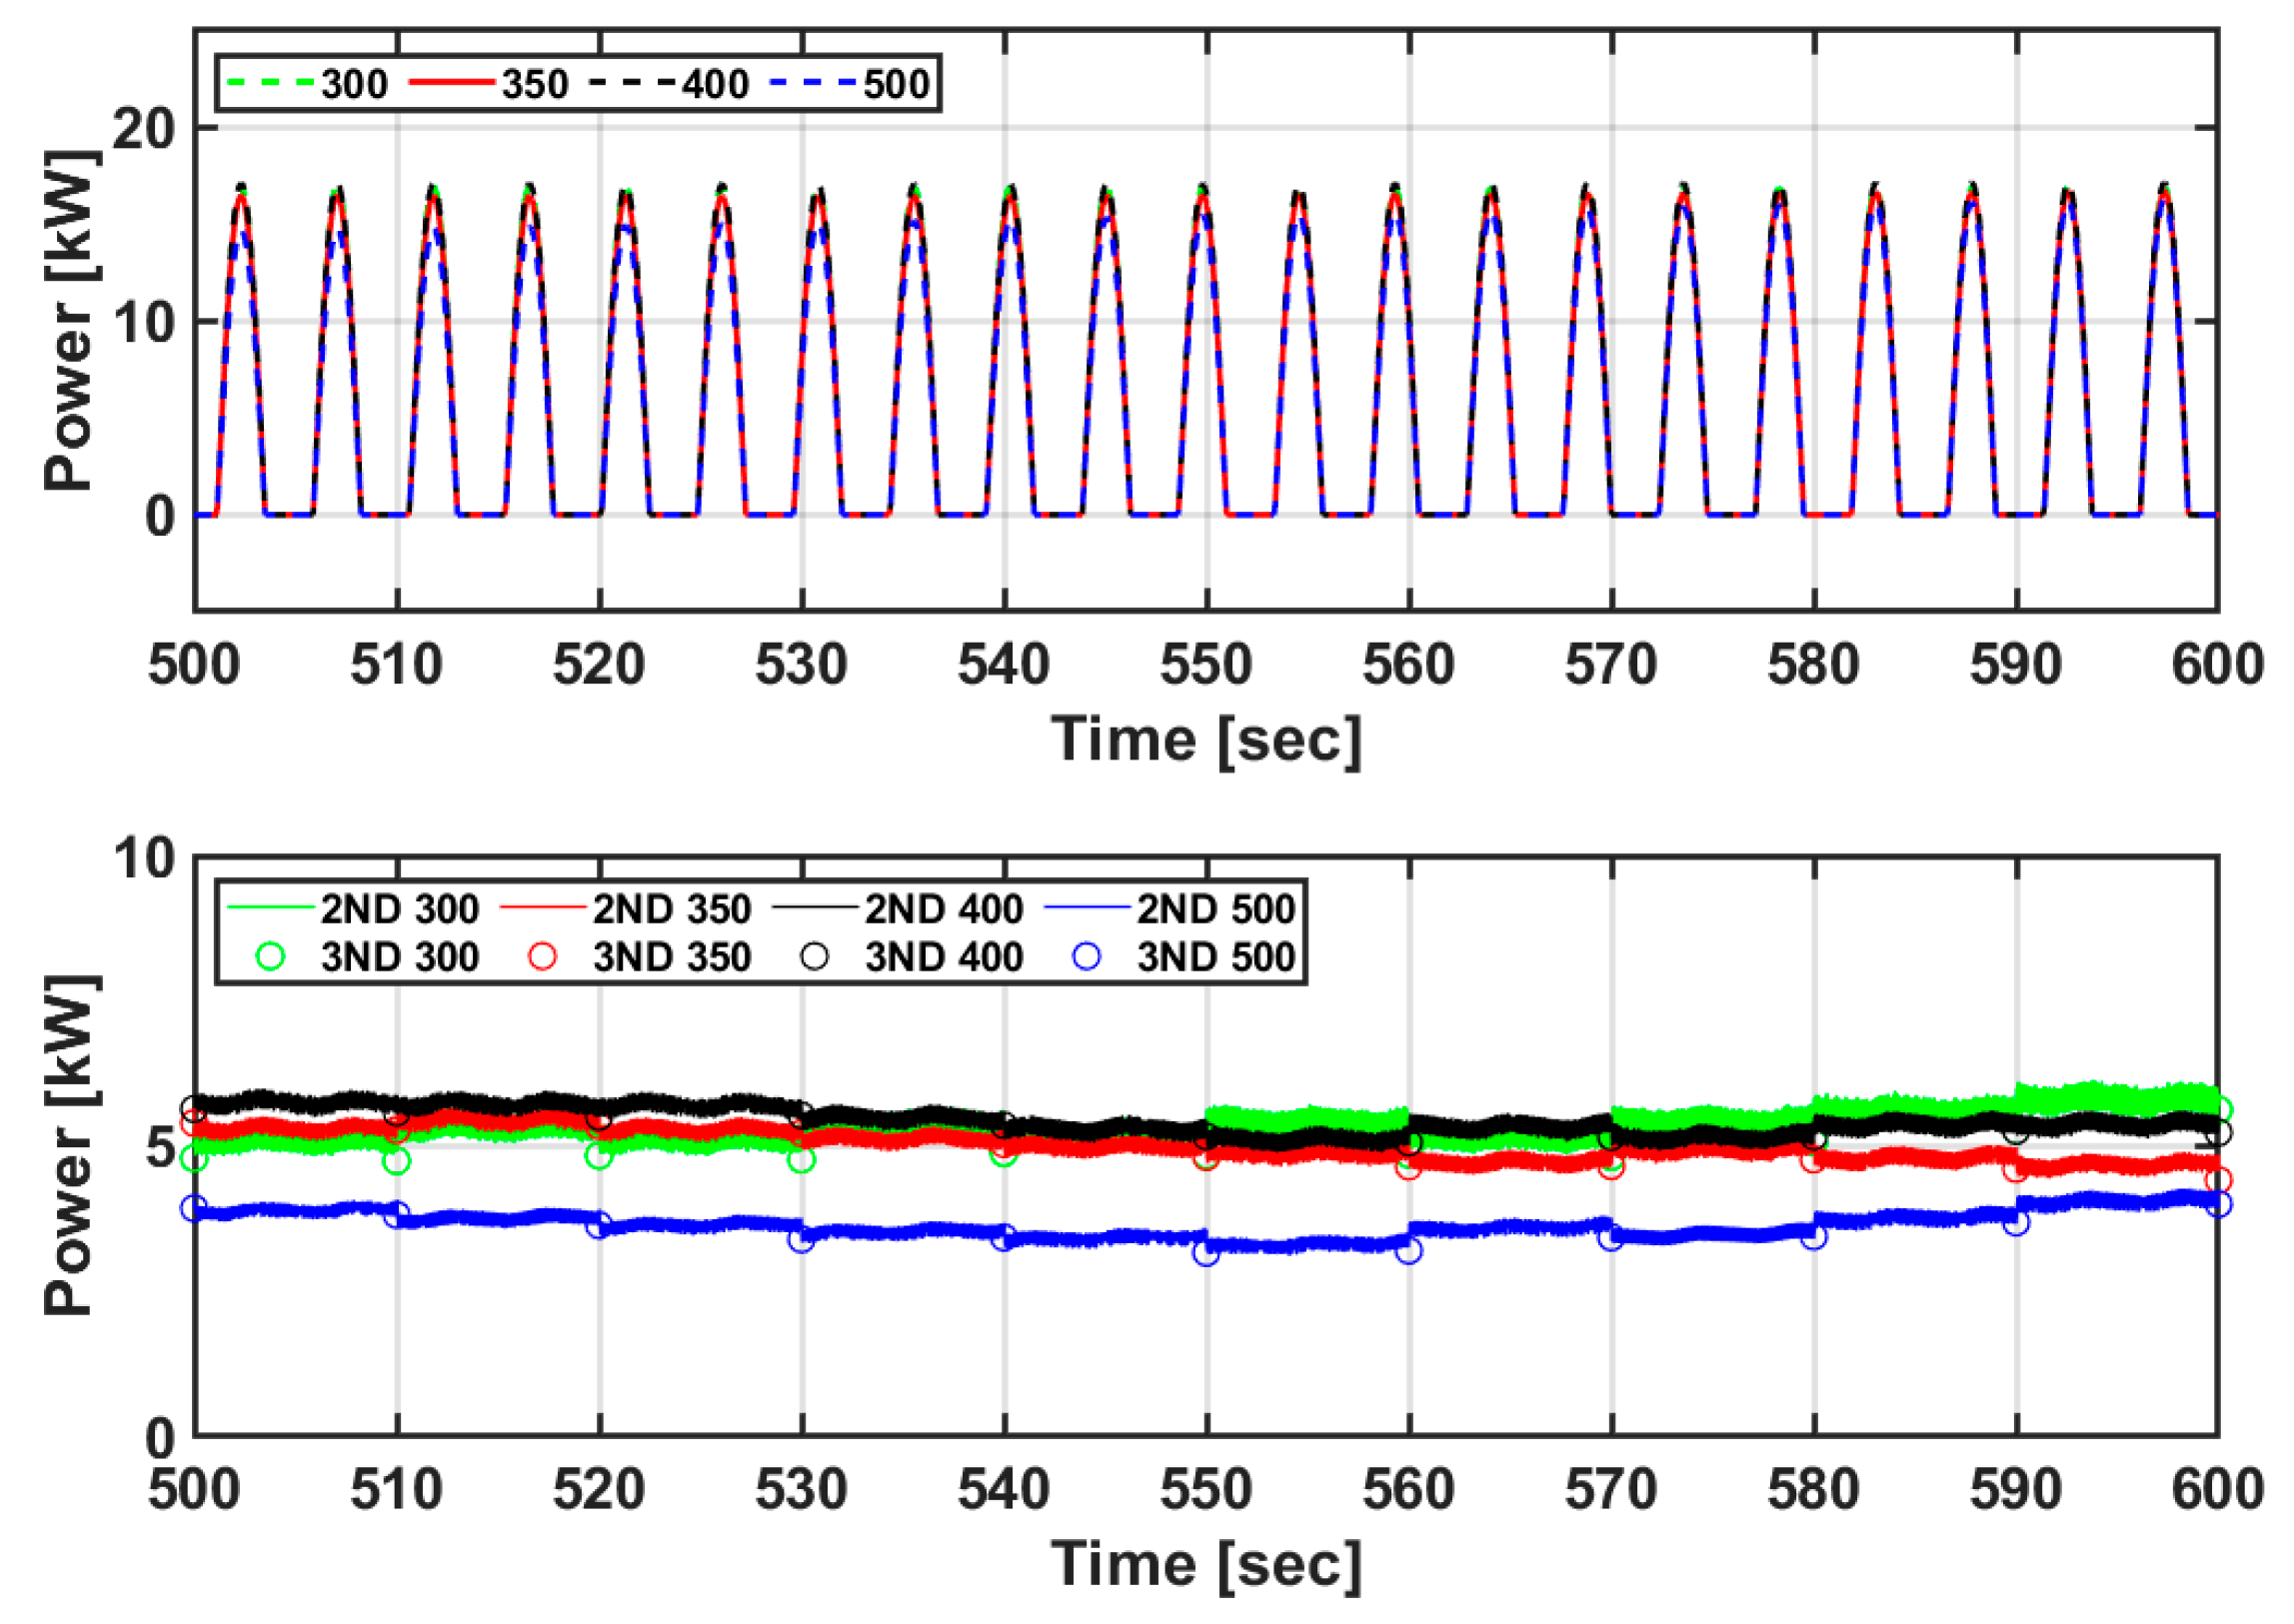This screenshot has width=2294, height=1624.
Task: Select the green 3ND 300 circle marker in legend
Action: [270, 956]
